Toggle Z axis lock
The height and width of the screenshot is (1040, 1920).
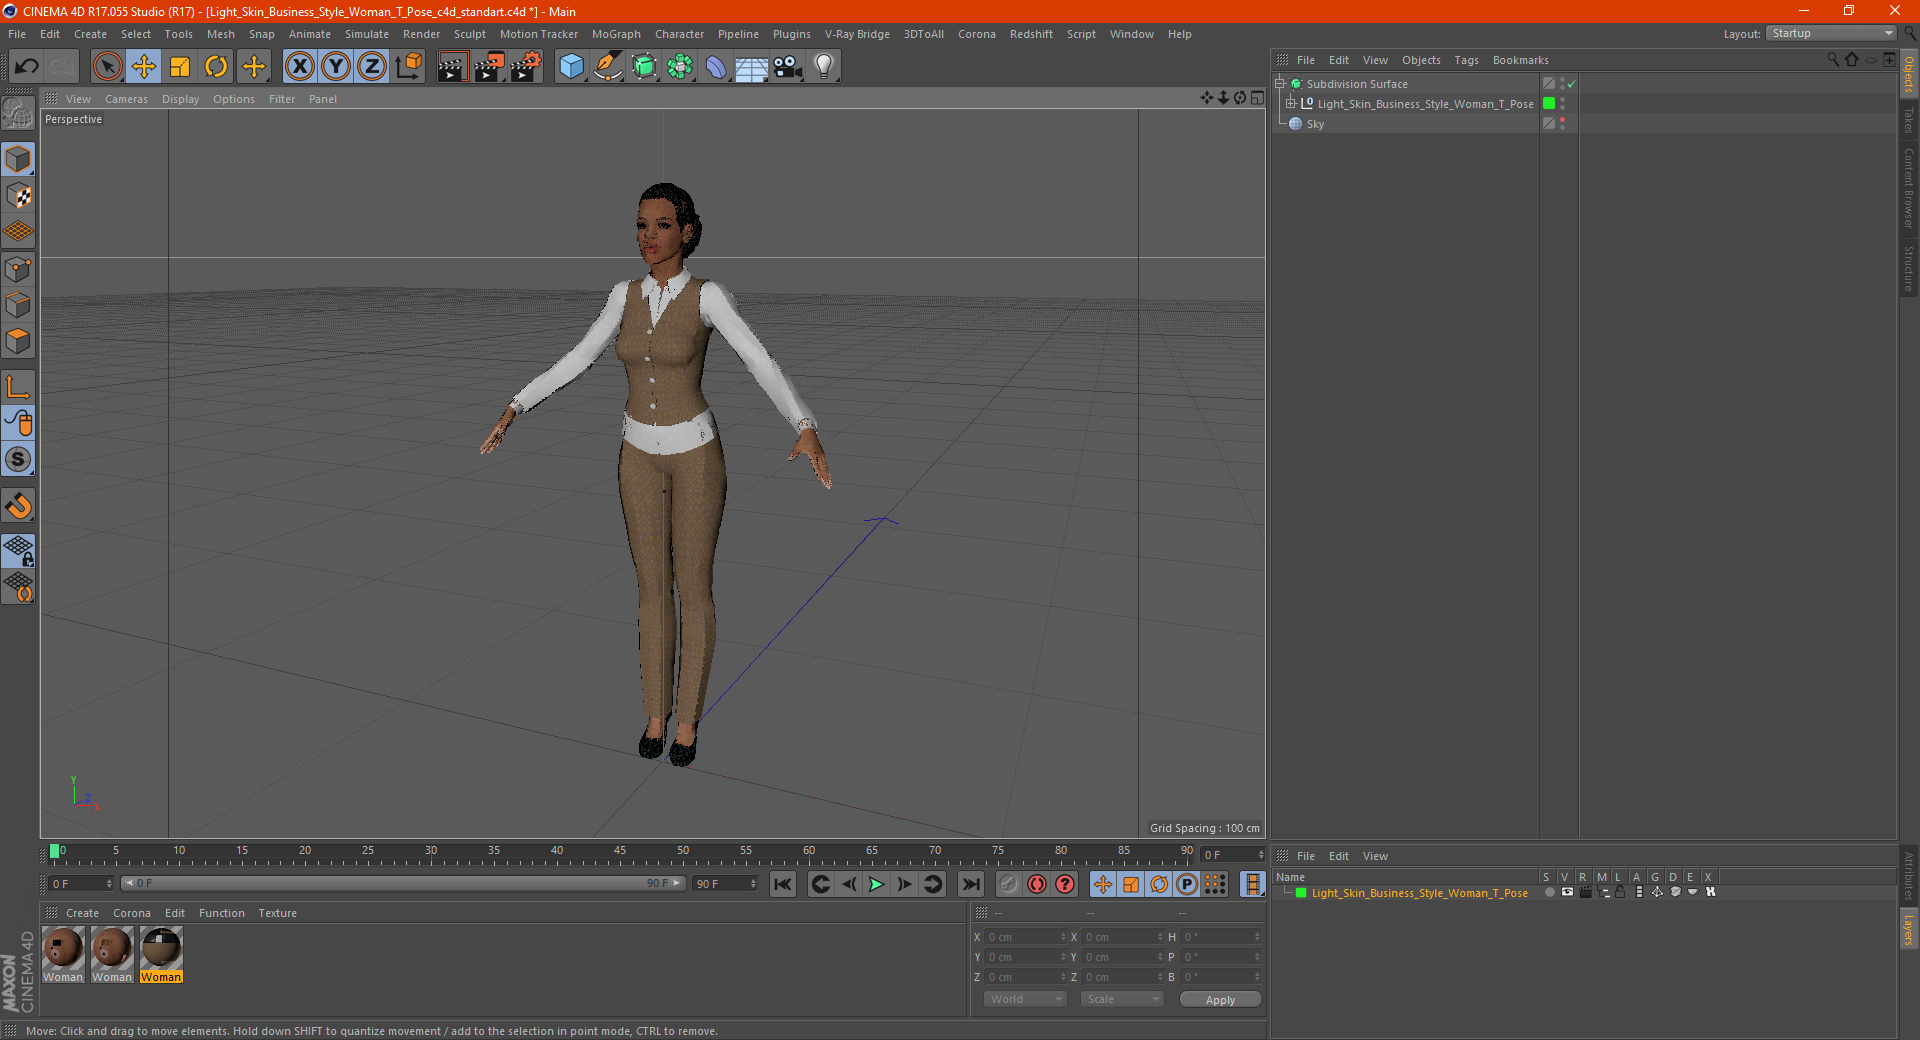[372, 67]
